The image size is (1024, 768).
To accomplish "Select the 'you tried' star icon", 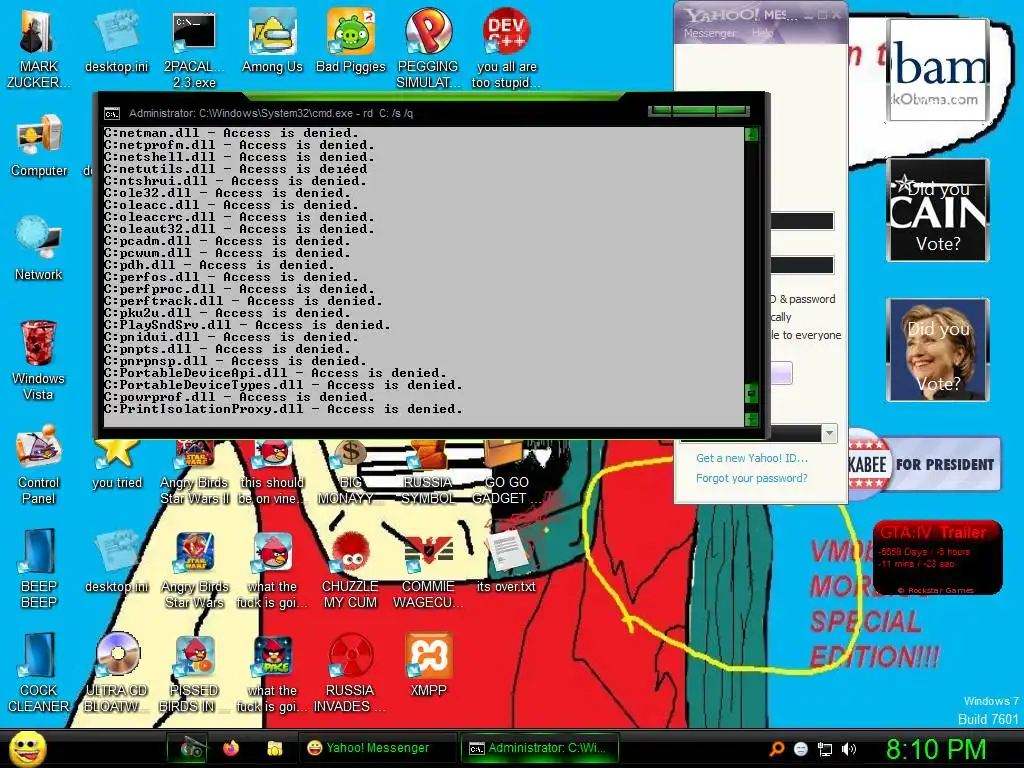I will click(117, 464).
